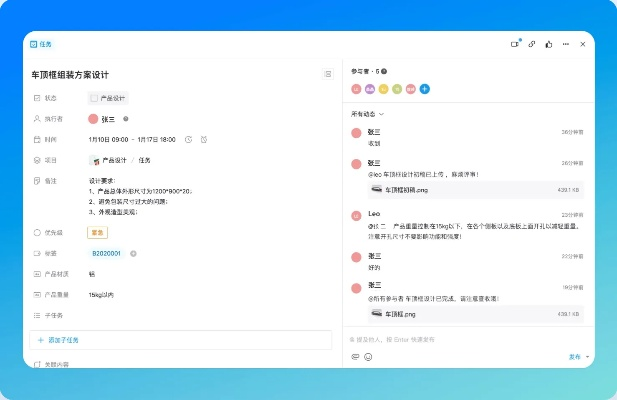Image resolution: width=617 pixels, height=400 pixels.
Task: Remove the B2020001 tag with x icon
Action: [x=133, y=253]
